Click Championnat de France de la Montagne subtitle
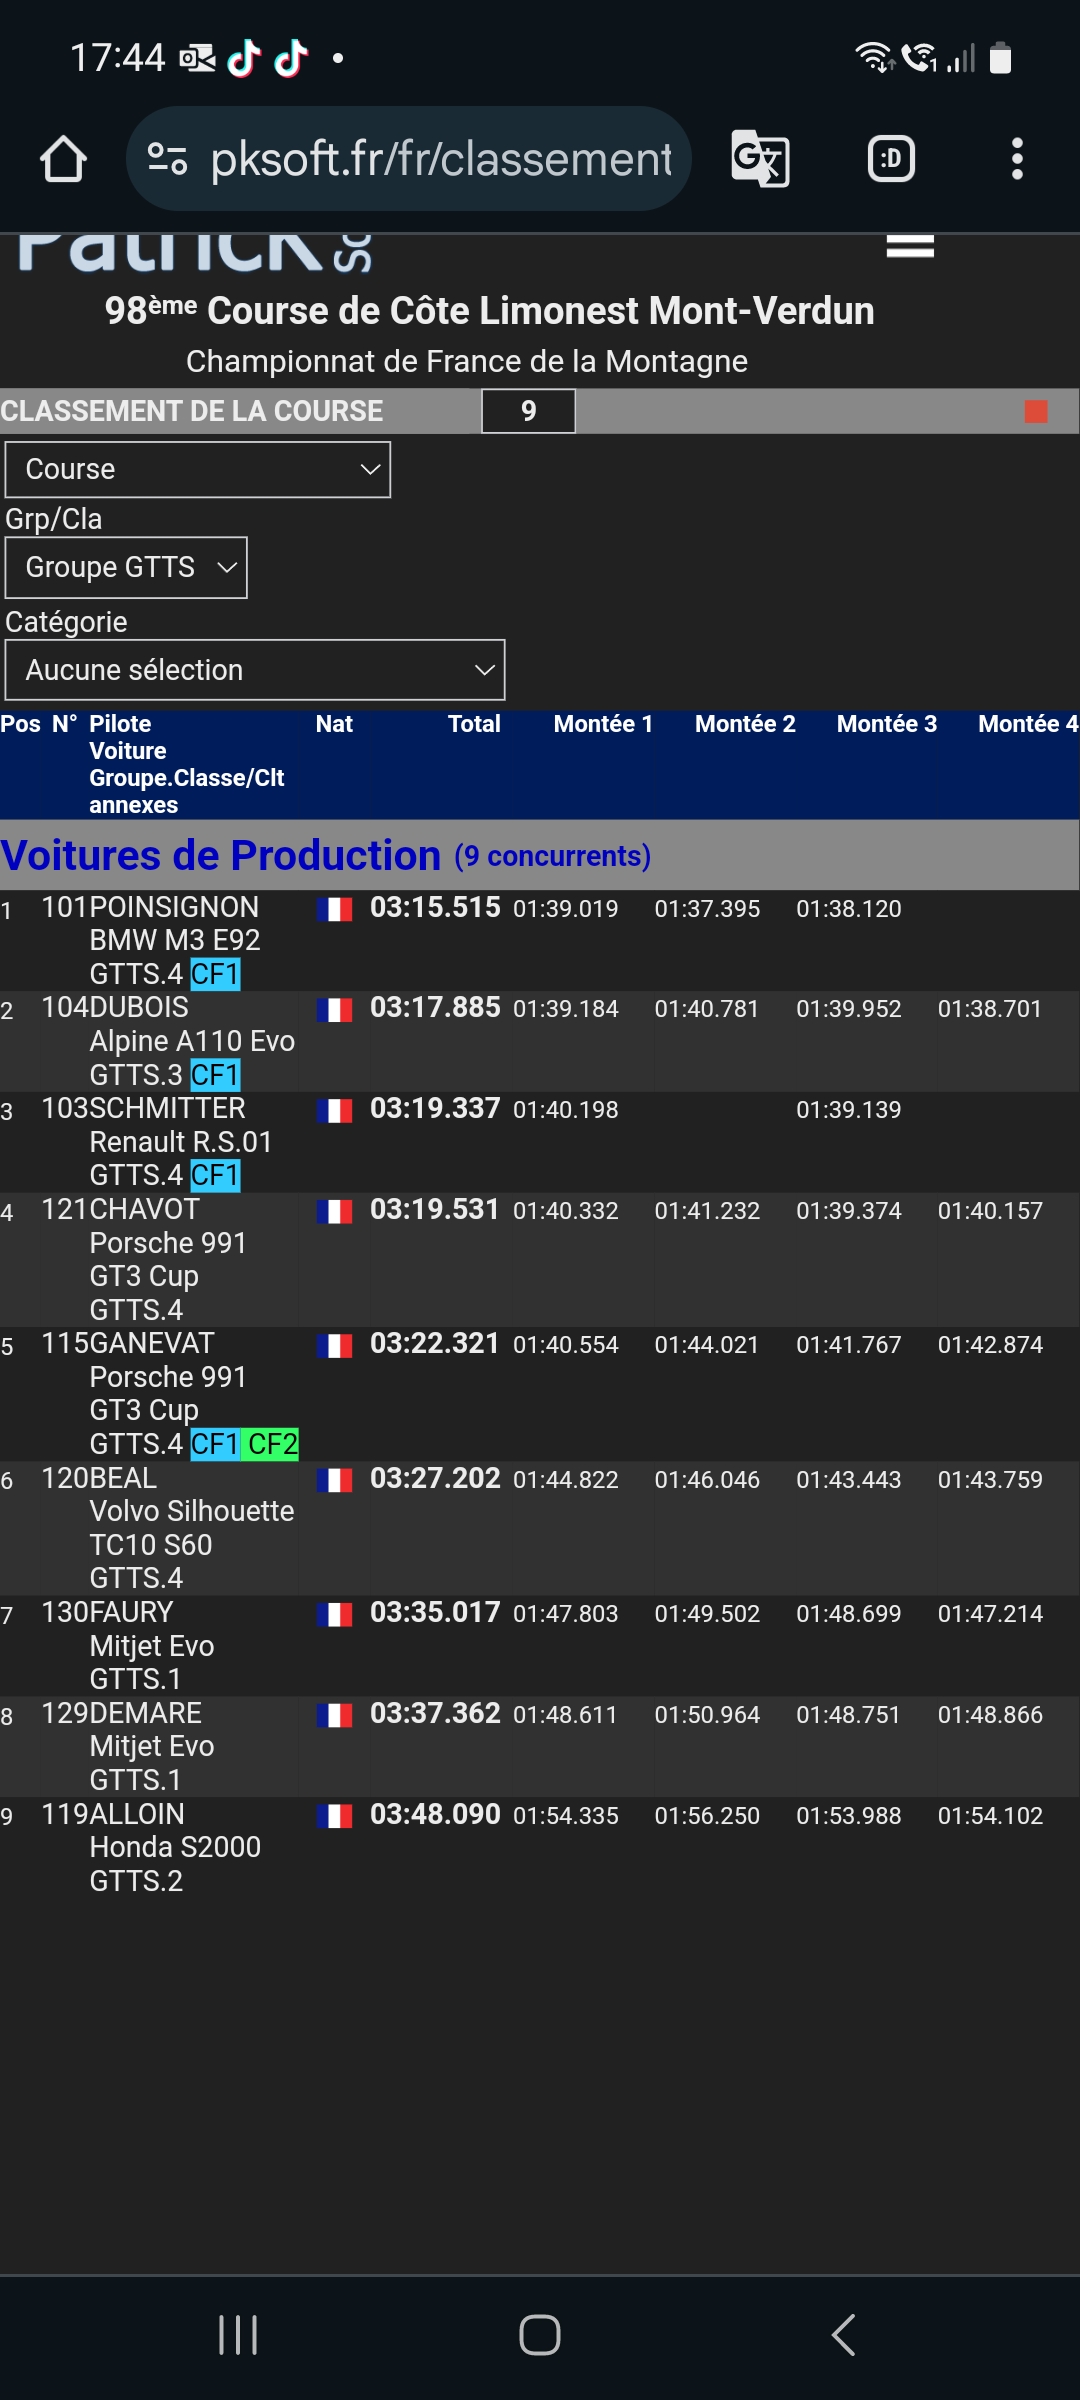This screenshot has height=2400, width=1080. tap(467, 362)
